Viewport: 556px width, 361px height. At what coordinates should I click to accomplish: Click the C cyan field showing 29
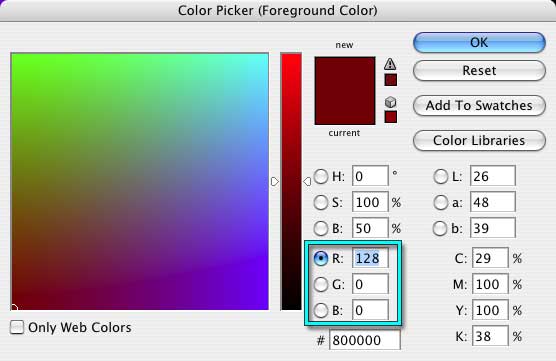pos(490,258)
